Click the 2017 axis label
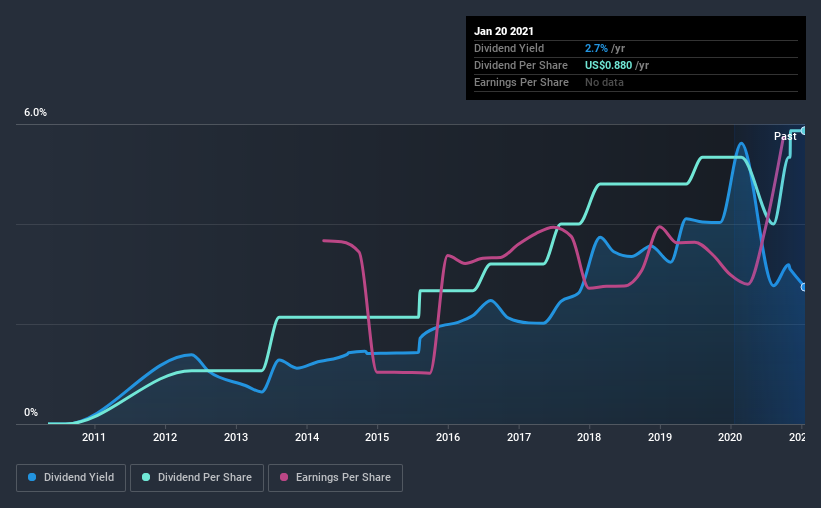This screenshot has width=821, height=508. [x=519, y=437]
